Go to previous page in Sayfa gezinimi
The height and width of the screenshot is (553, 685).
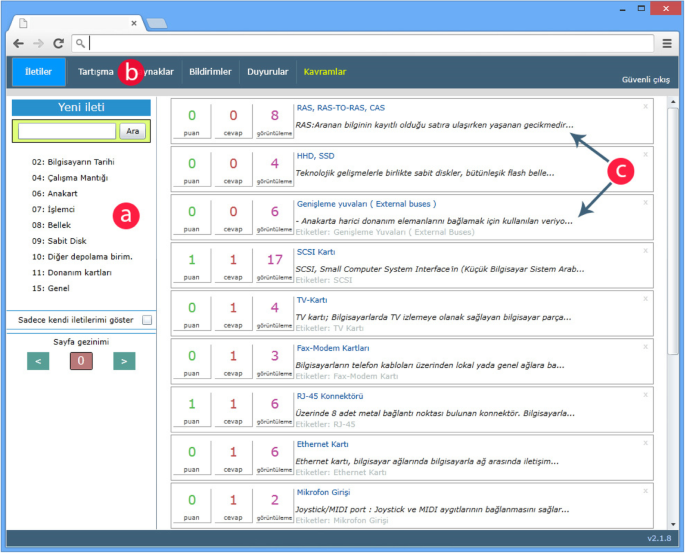(x=38, y=361)
